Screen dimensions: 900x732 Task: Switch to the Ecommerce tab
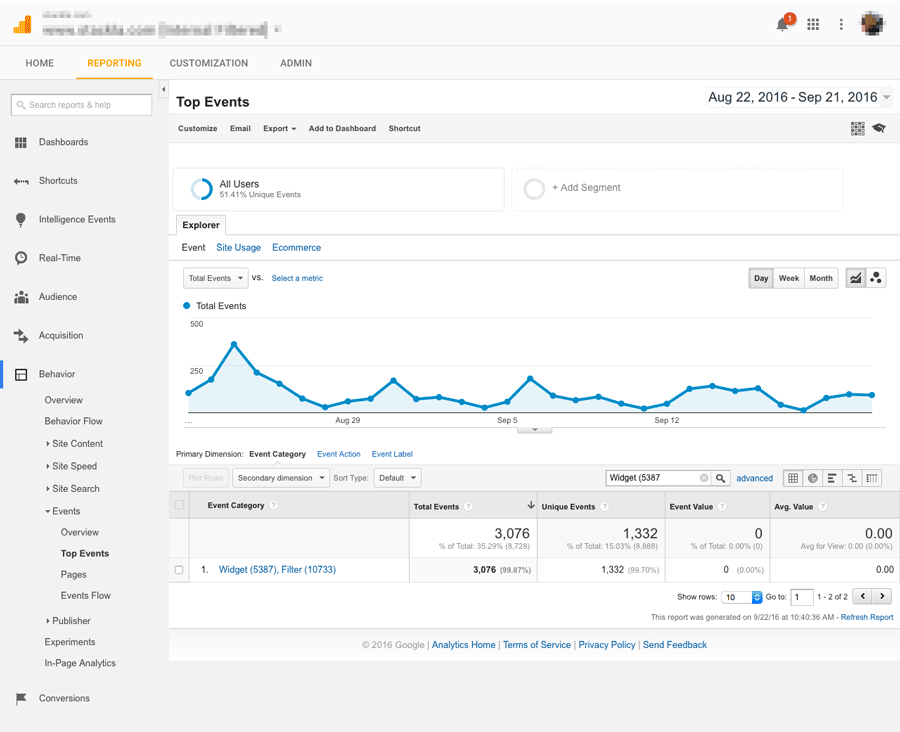[296, 247]
